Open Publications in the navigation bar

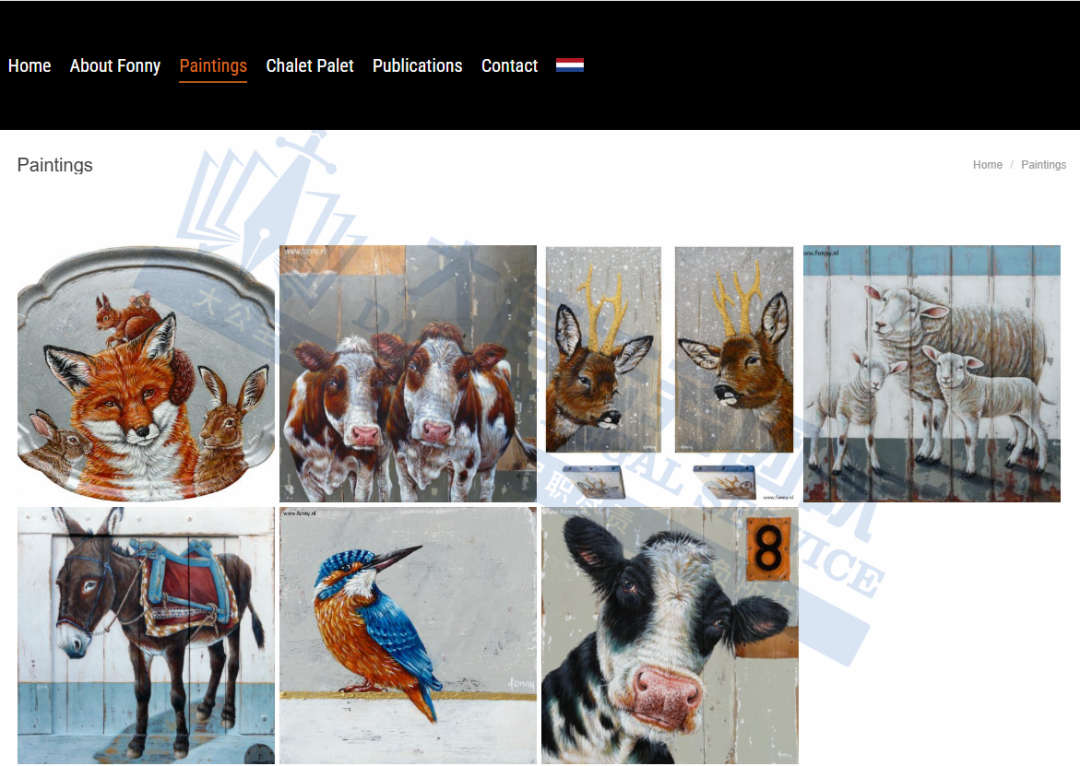[417, 65]
